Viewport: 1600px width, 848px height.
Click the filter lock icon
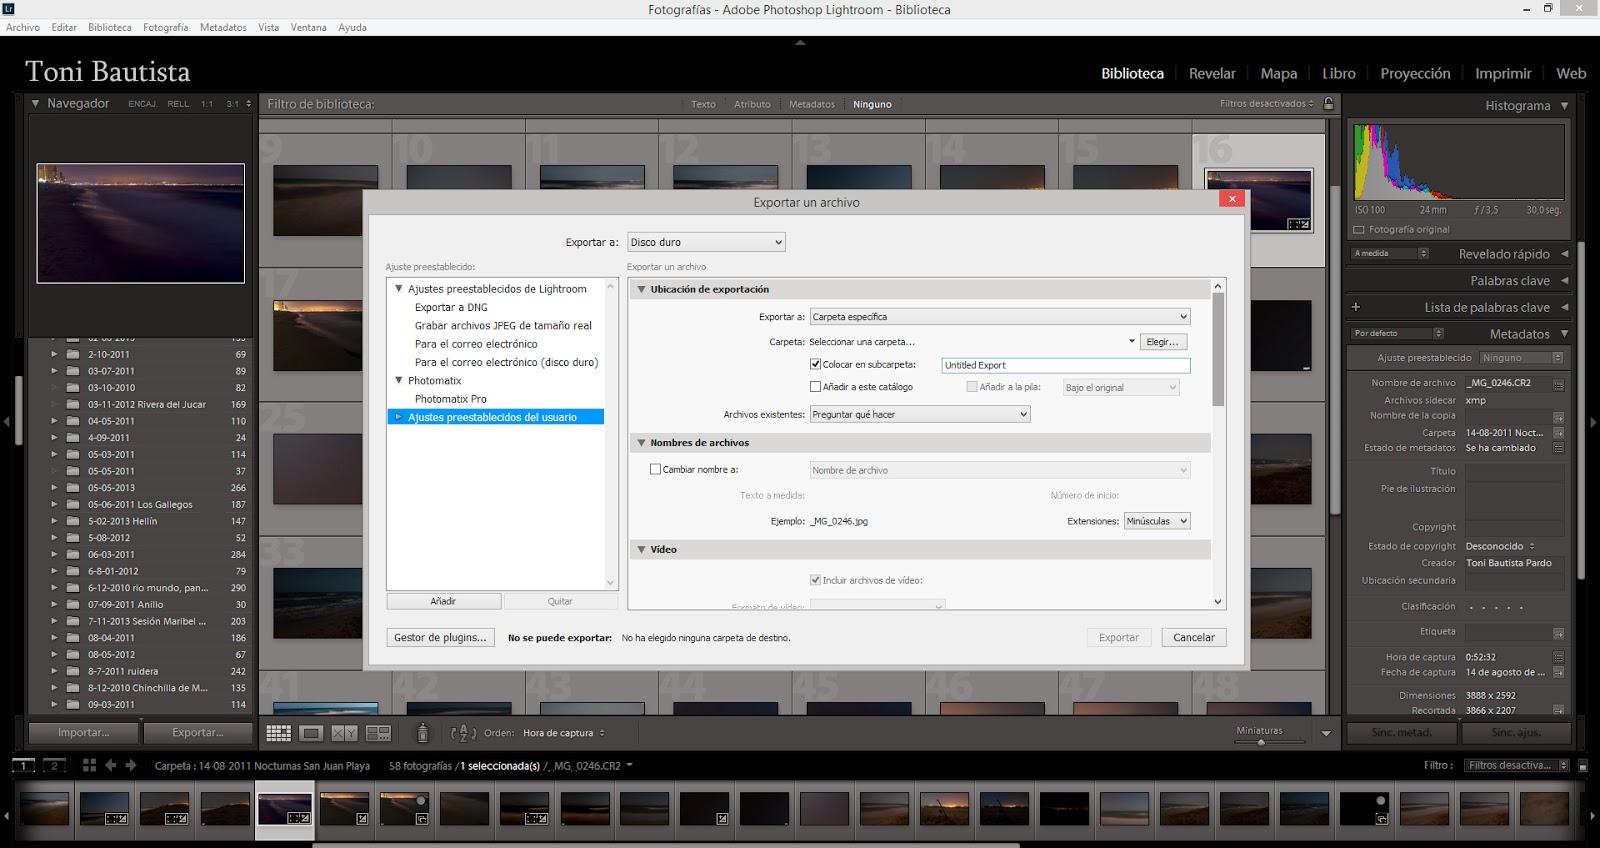[x=1328, y=103]
